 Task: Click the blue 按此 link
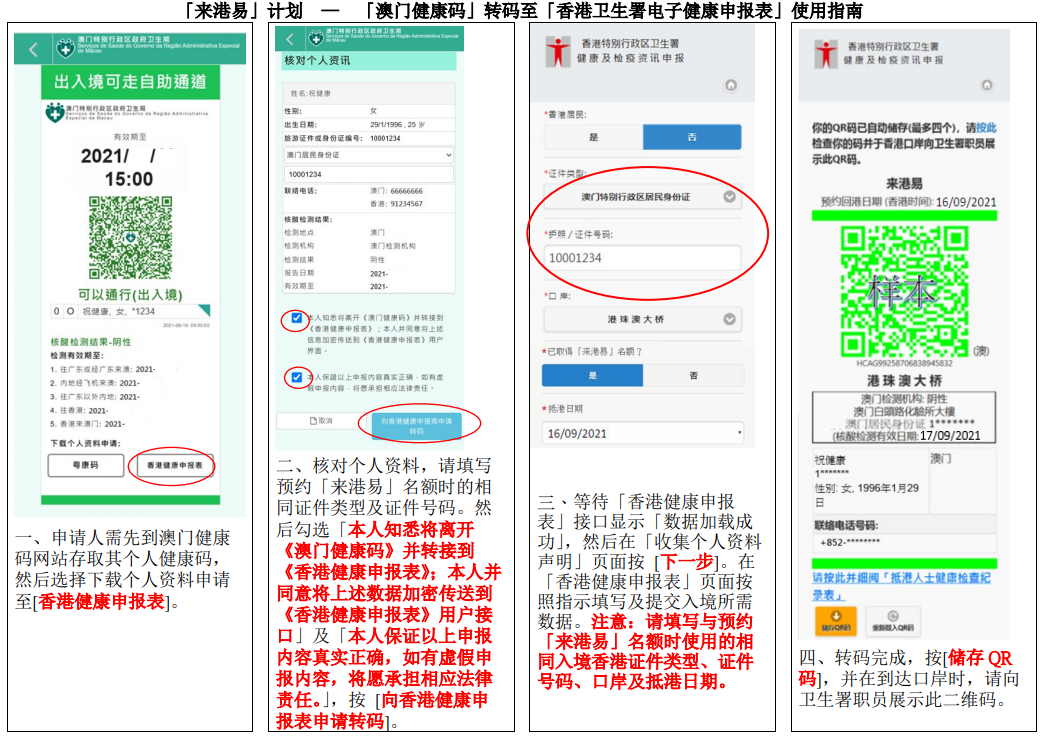tap(986, 128)
